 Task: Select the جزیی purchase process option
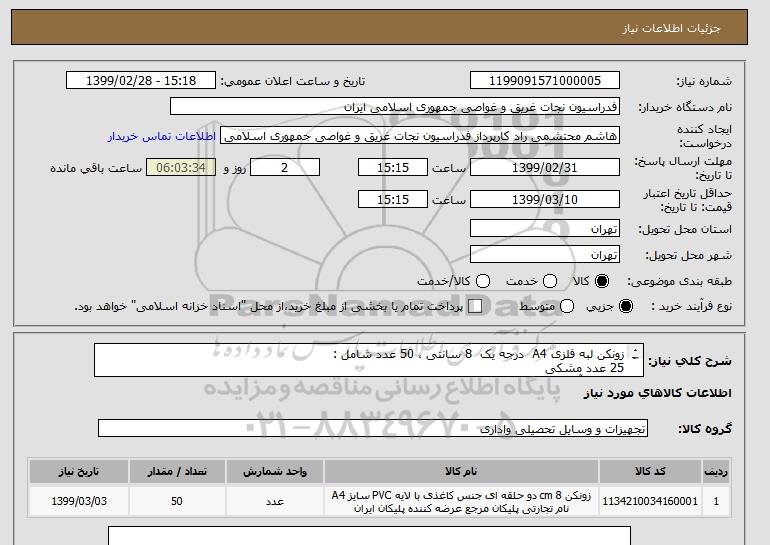click(x=626, y=306)
